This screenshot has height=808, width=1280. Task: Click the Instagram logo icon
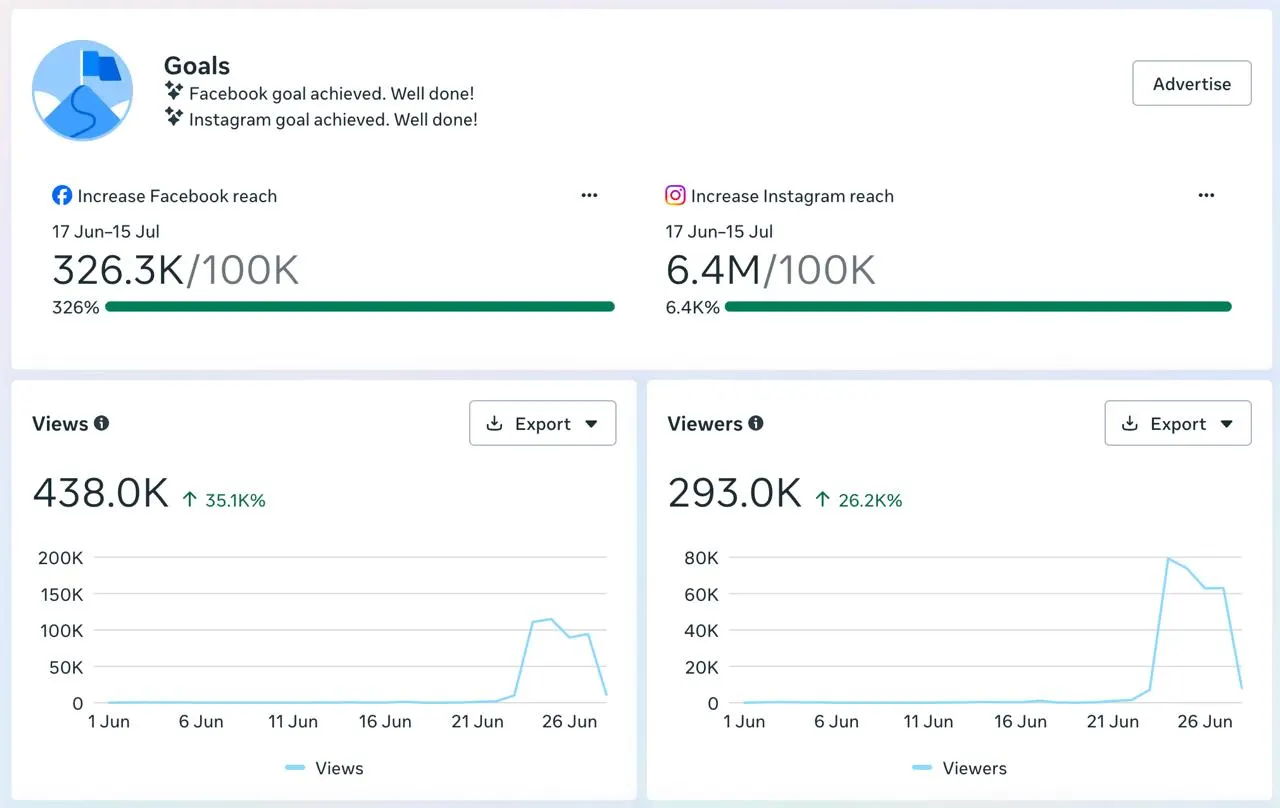(x=676, y=196)
